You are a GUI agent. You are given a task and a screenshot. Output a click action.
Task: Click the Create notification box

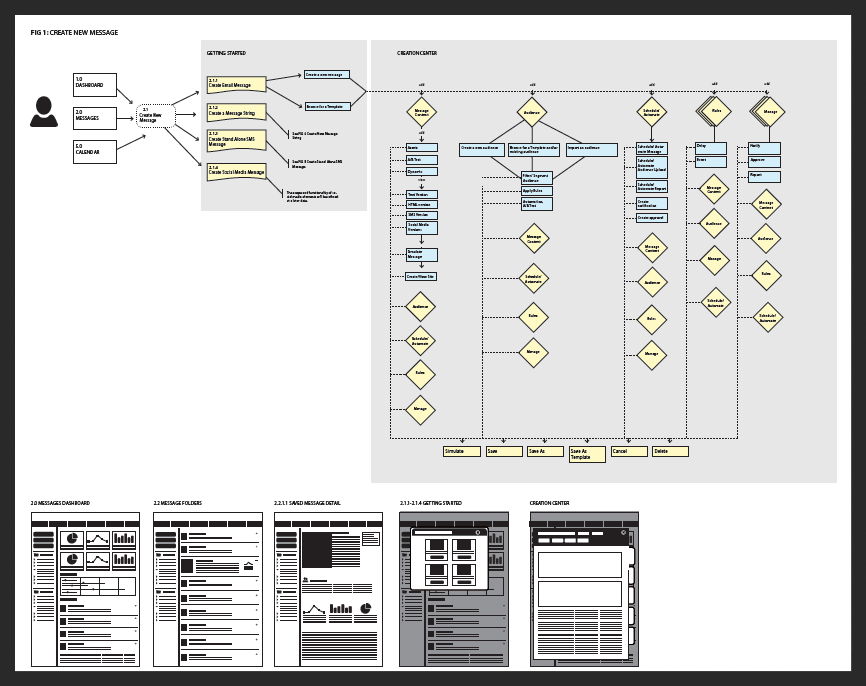(652, 204)
